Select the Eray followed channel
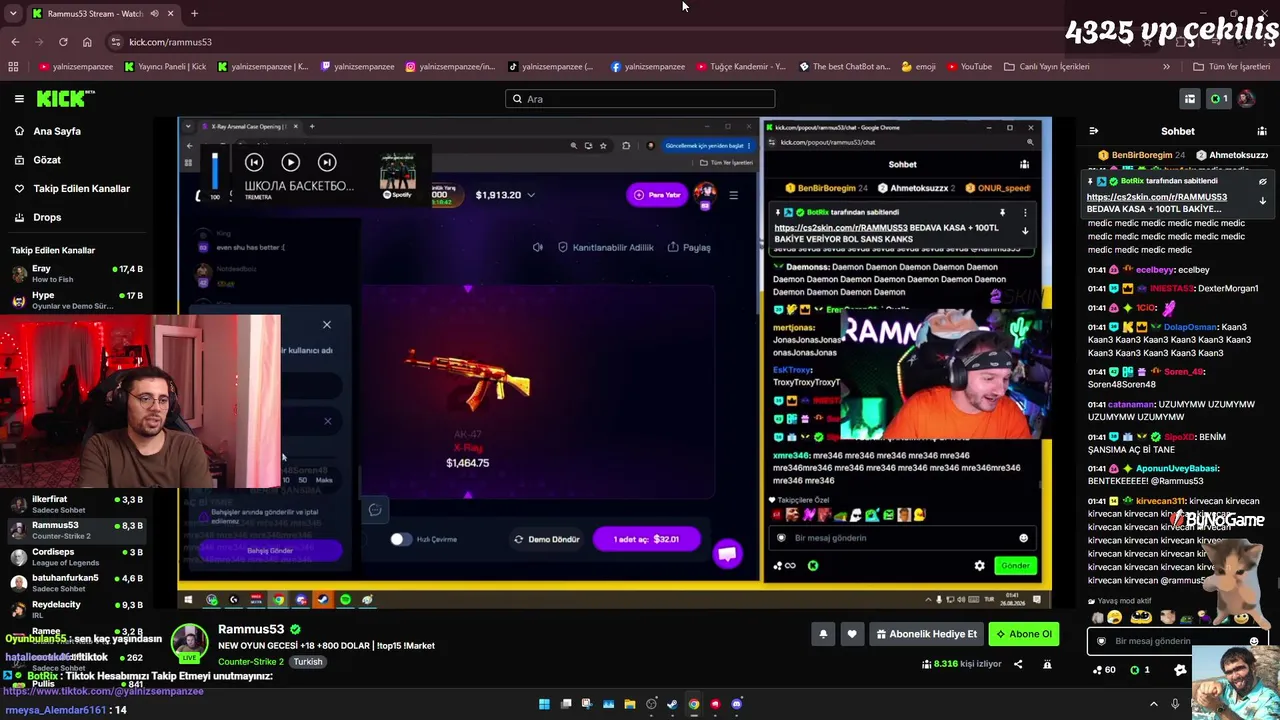The height and width of the screenshot is (720, 1280). coord(78,274)
